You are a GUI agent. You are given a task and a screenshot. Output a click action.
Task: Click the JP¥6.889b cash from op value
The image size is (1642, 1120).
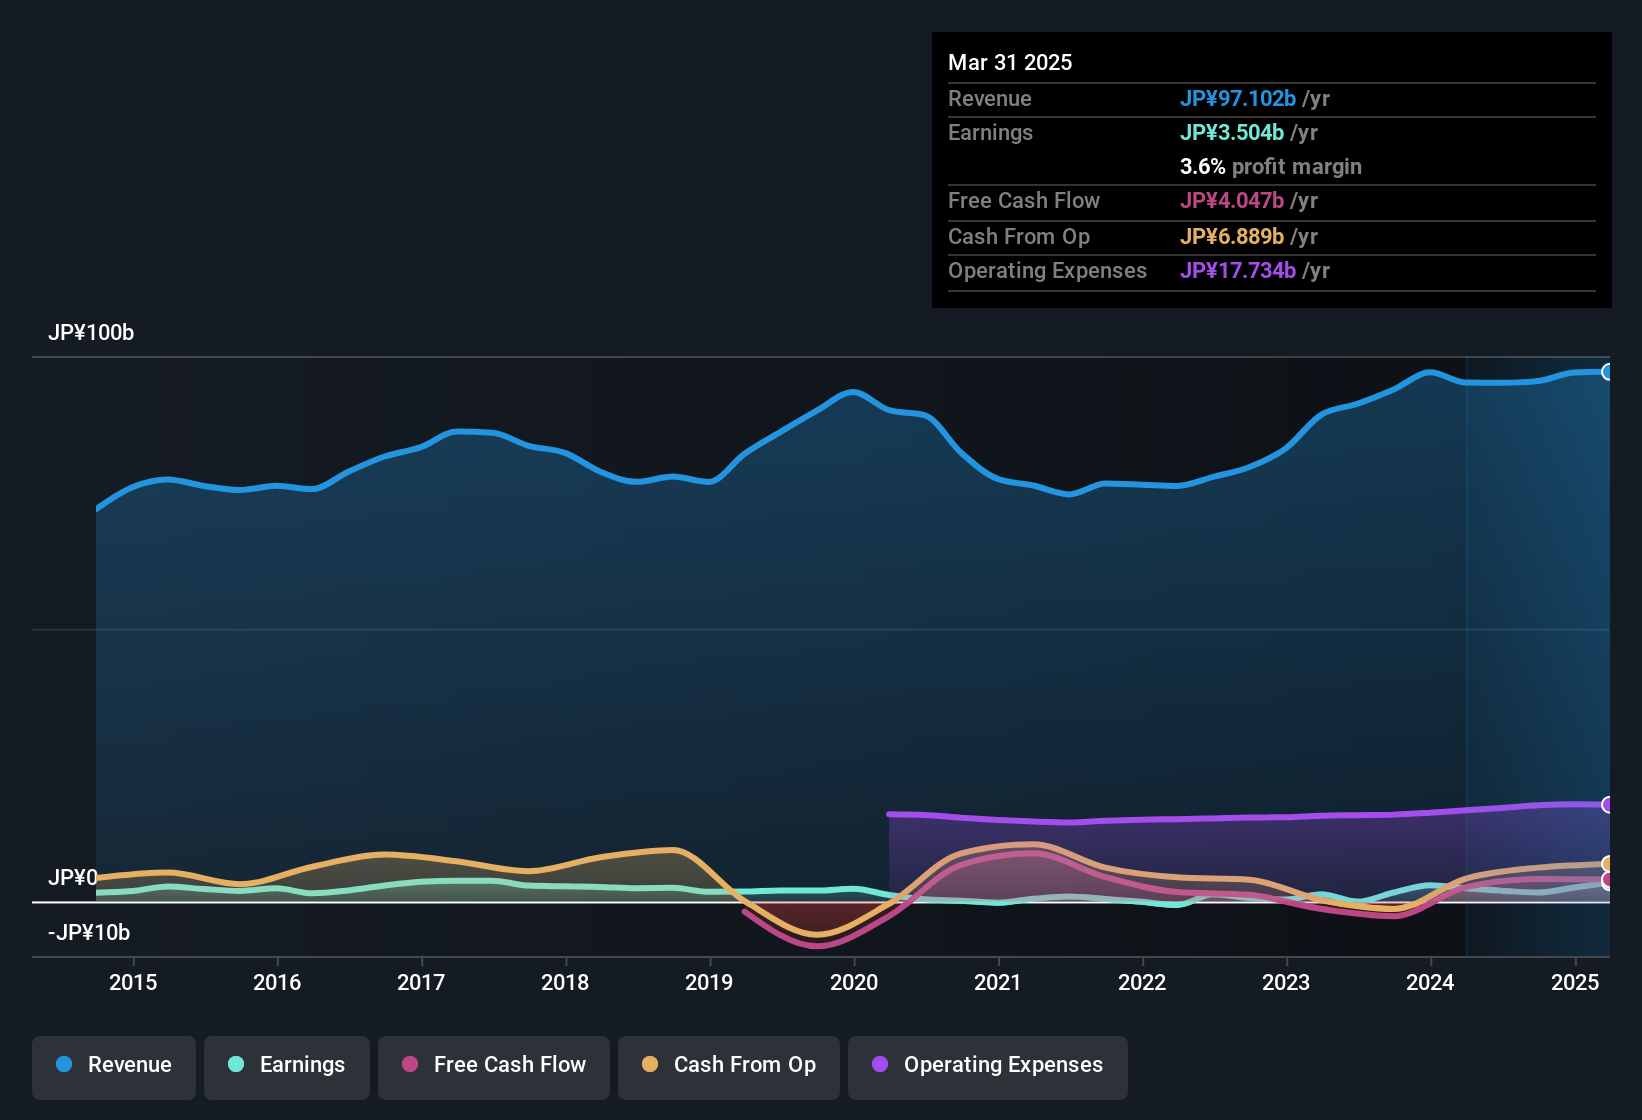pyautogui.click(x=1232, y=236)
